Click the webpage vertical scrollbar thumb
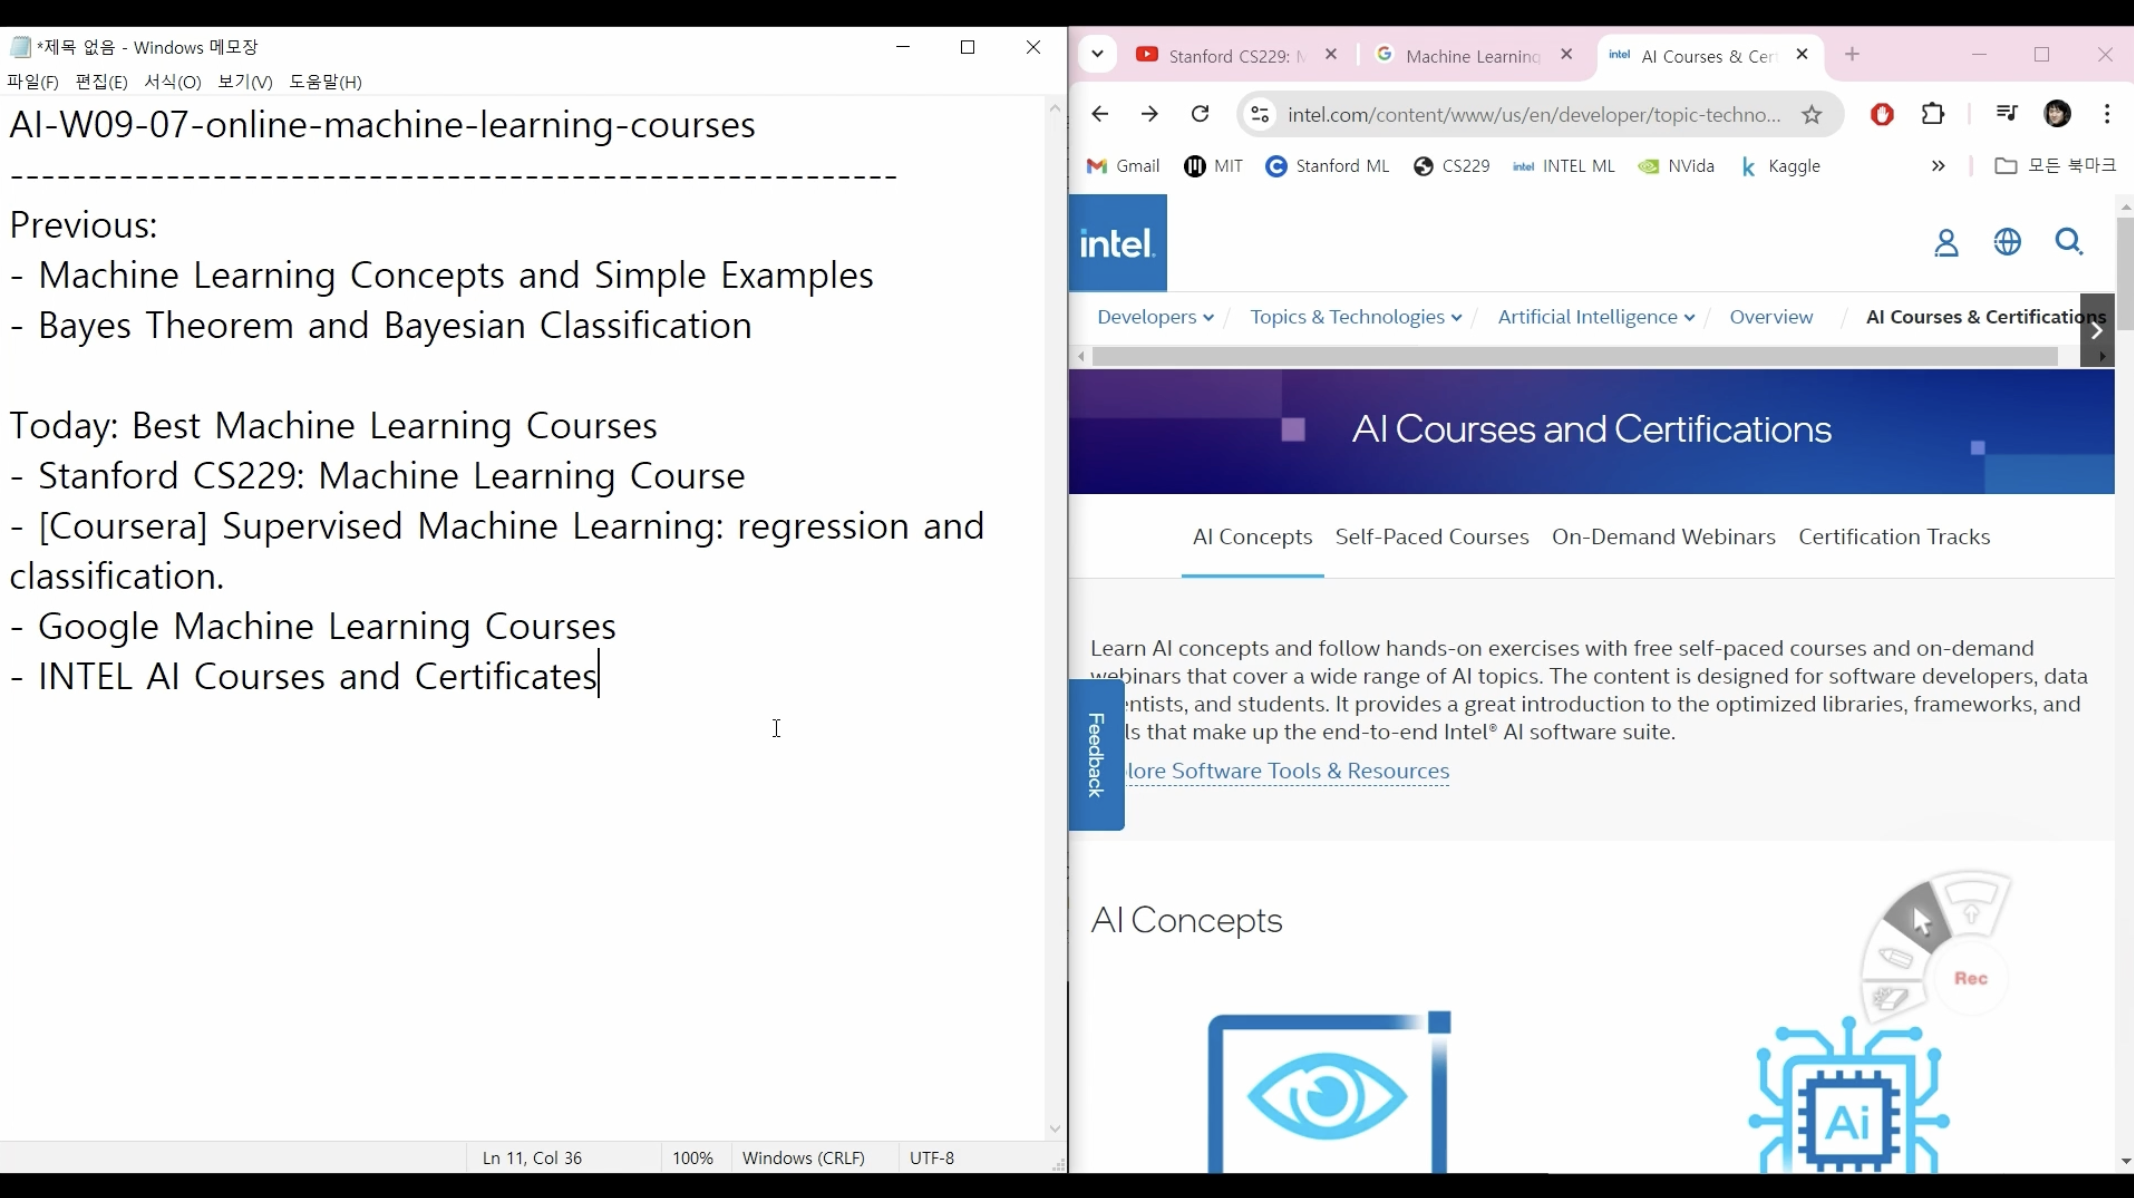 click(x=2125, y=272)
